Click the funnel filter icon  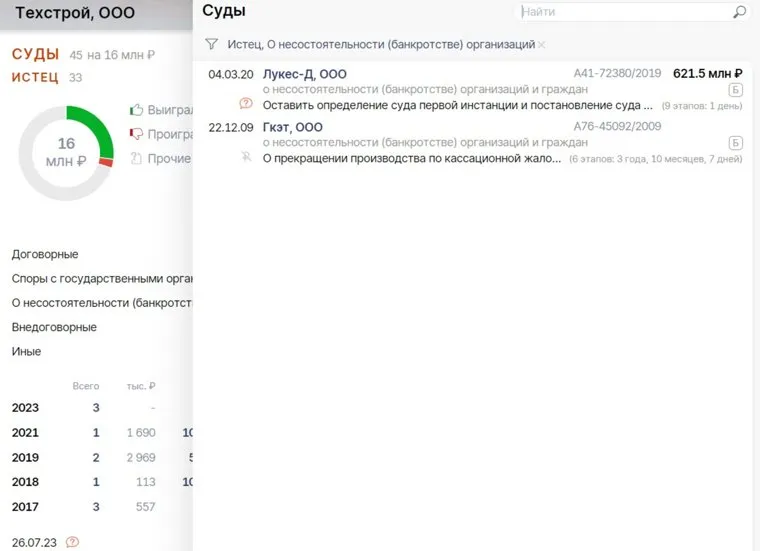click(x=211, y=44)
